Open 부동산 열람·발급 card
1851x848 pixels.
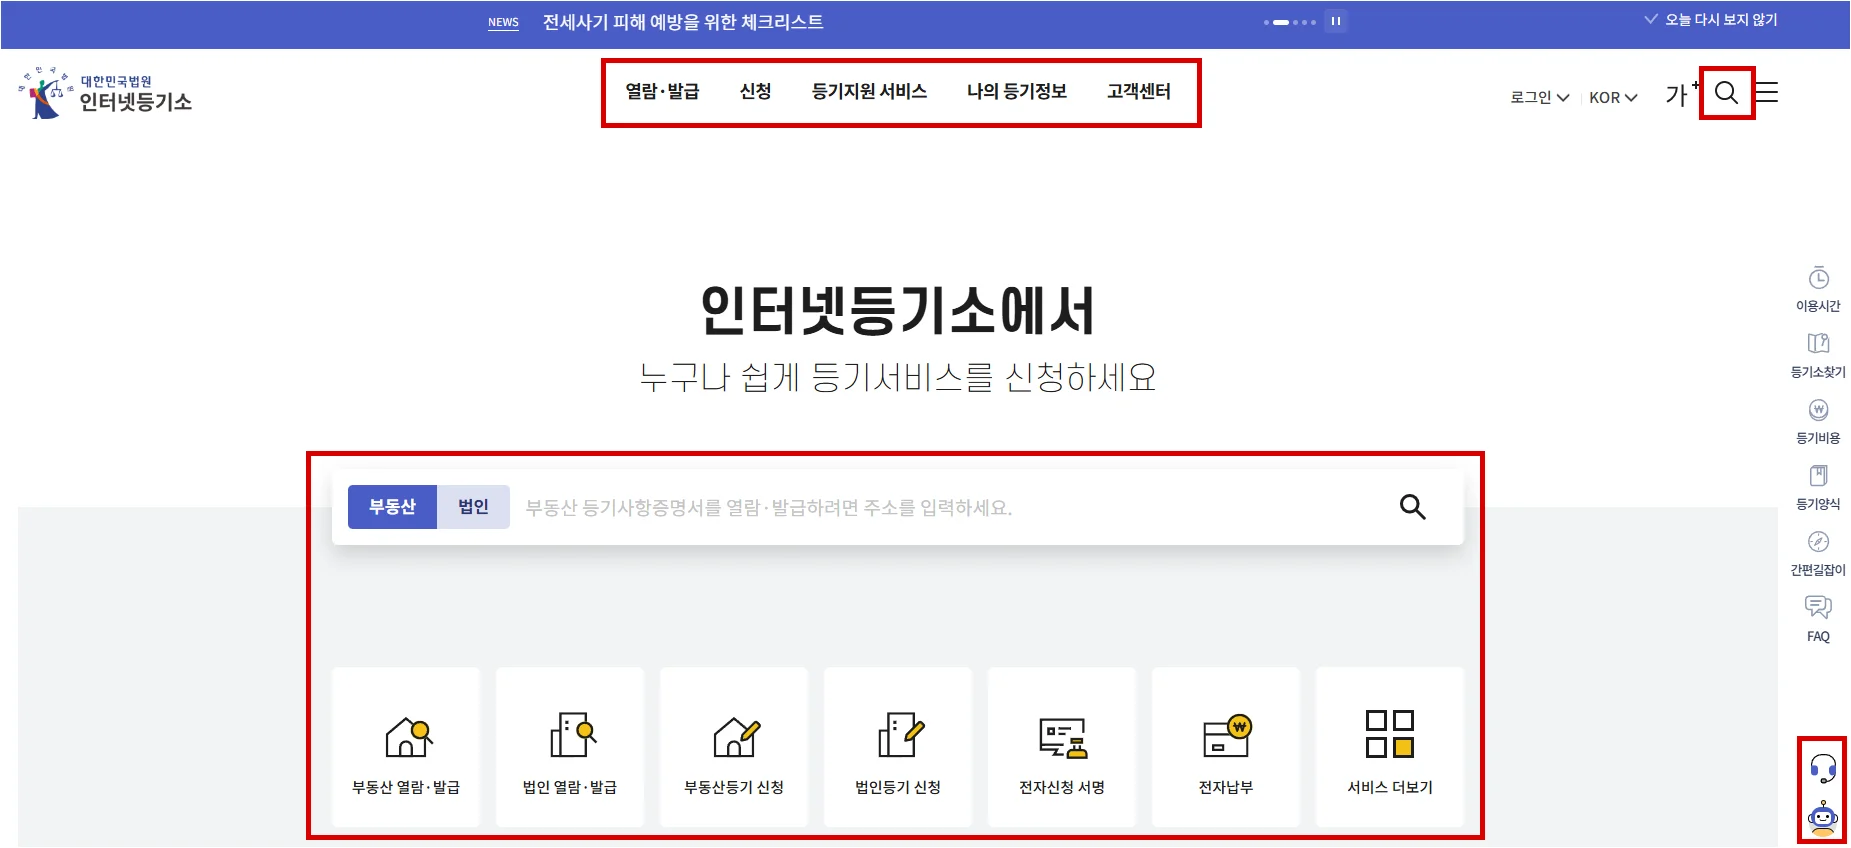coord(406,747)
